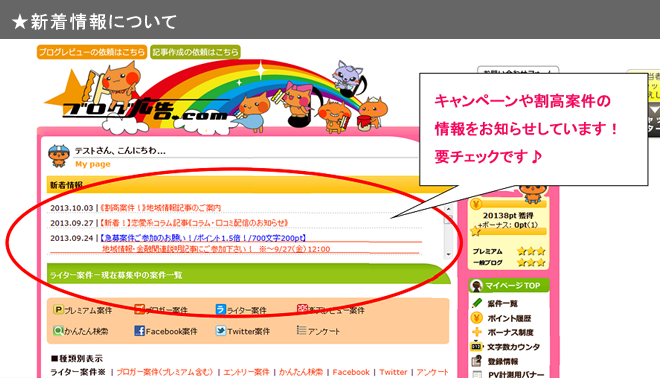Open the My page link
The image size is (660, 378).
point(93,164)
